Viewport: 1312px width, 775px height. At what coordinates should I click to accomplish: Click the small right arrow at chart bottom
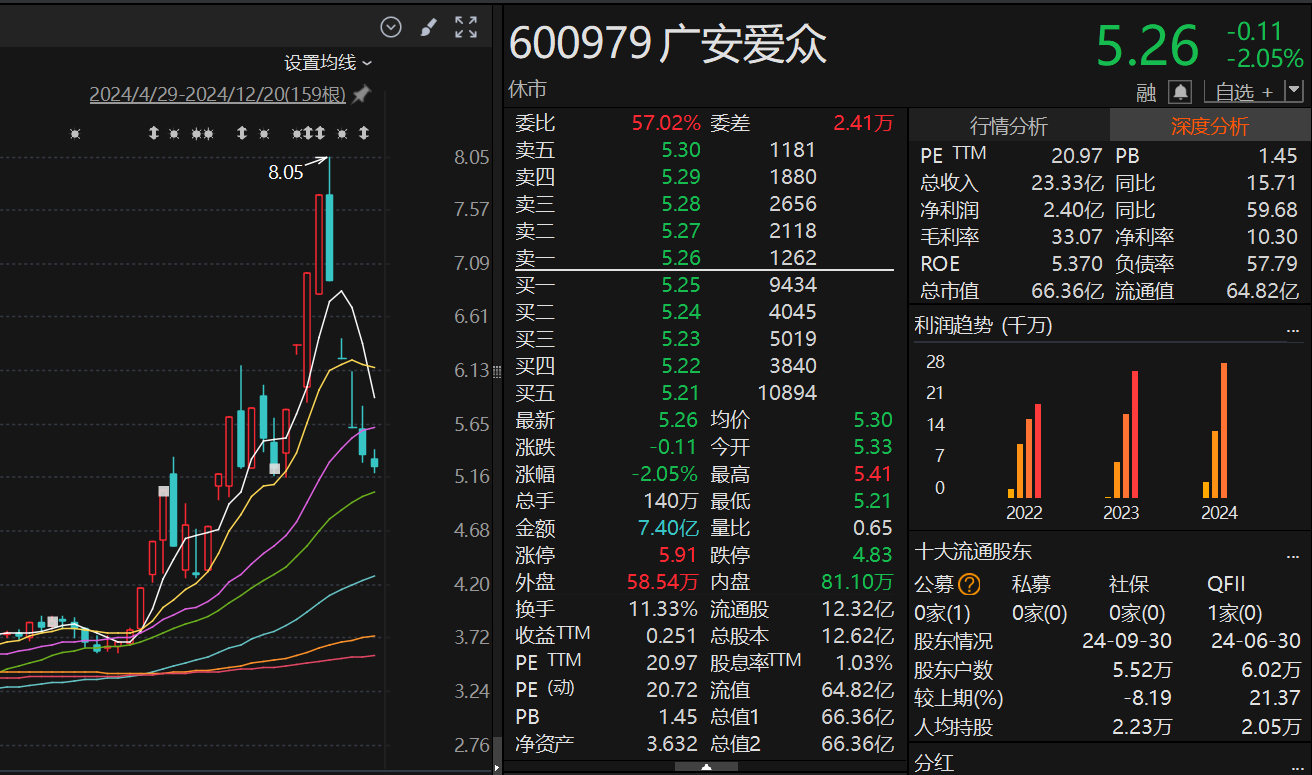(x=497, y=767)
